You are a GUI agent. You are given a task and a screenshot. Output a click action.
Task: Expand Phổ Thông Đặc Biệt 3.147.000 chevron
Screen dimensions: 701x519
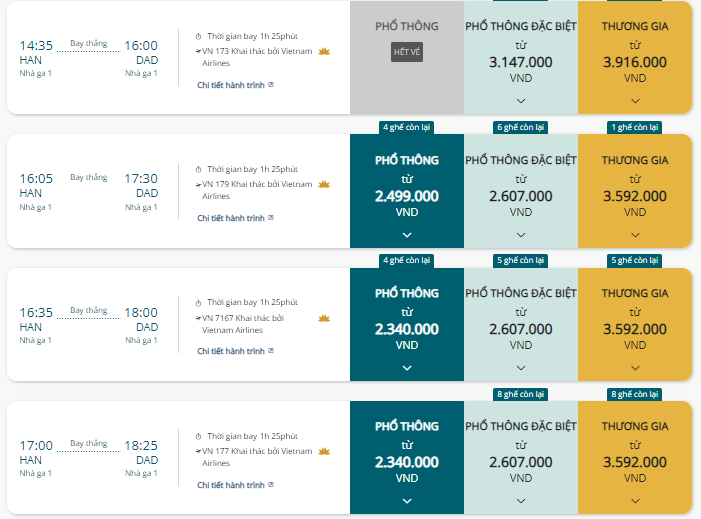coord(521,101)
